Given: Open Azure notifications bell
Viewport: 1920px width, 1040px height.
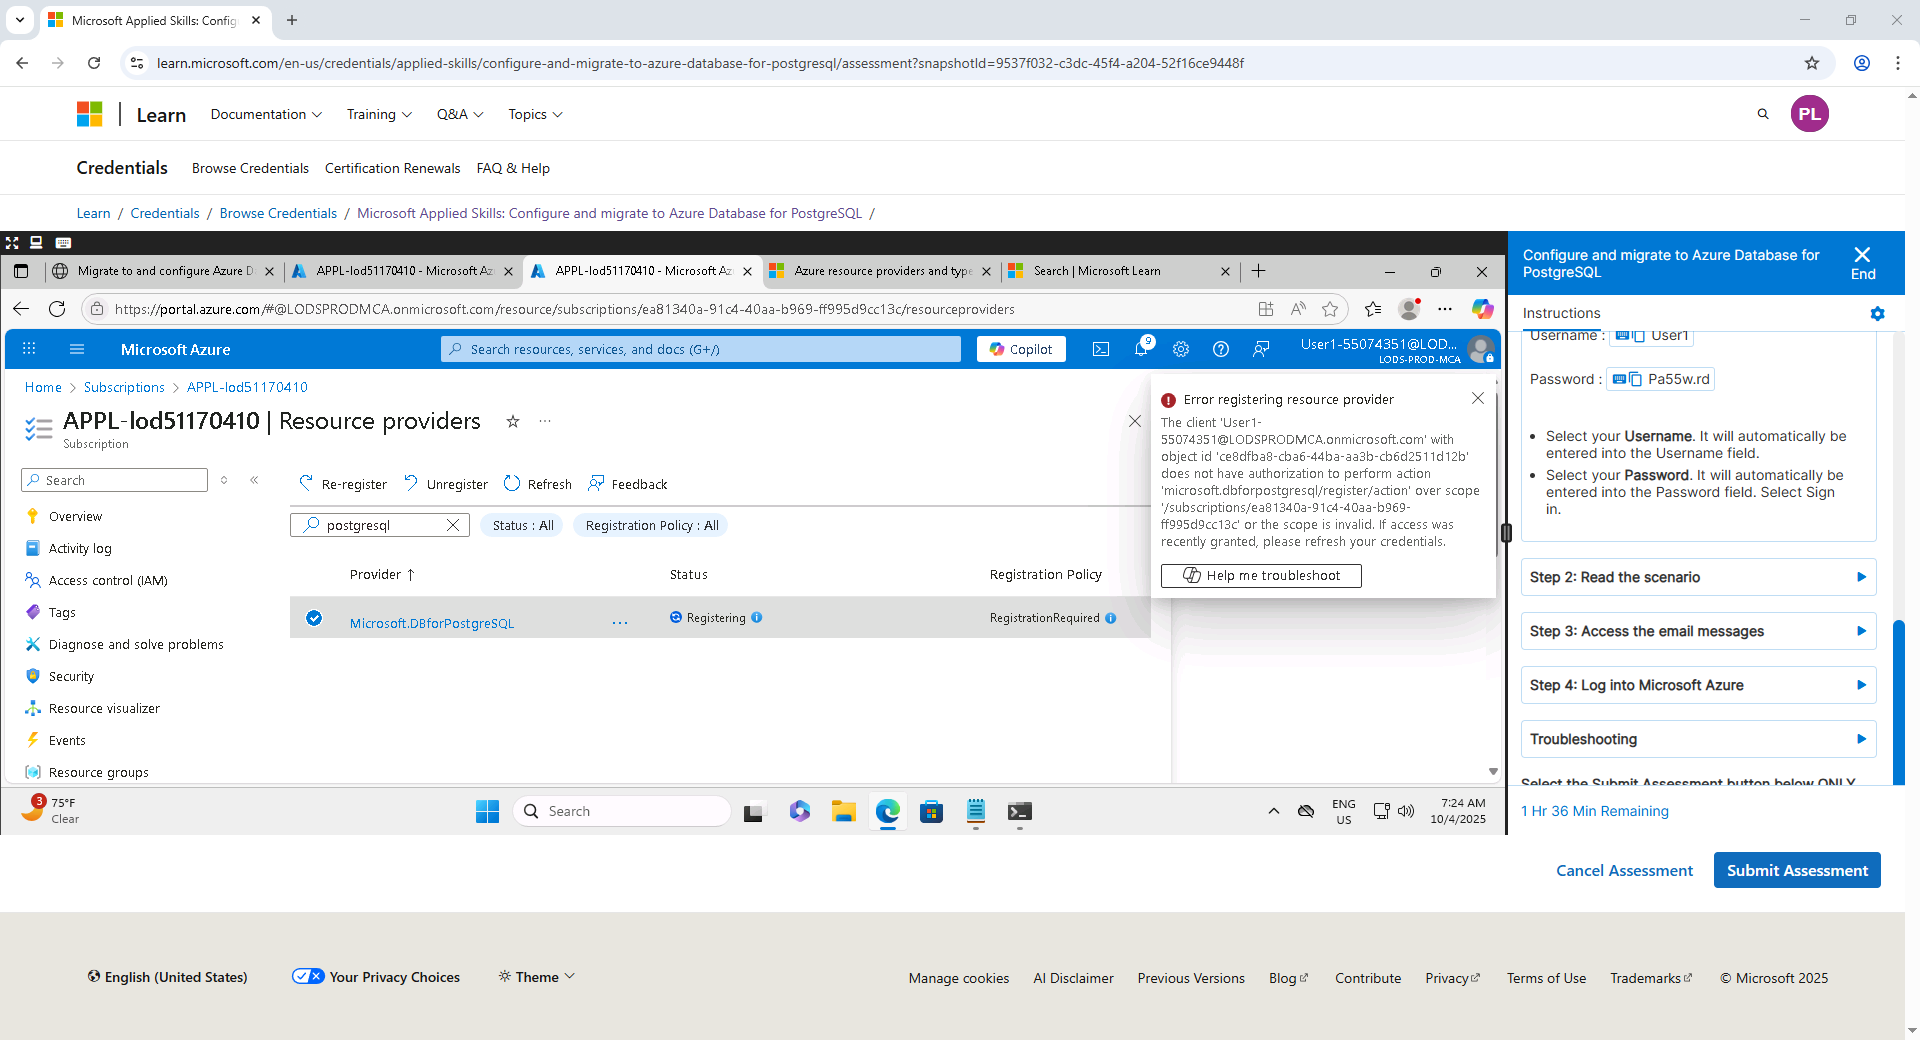Looking at the screenshot, I should [1141, 349].
